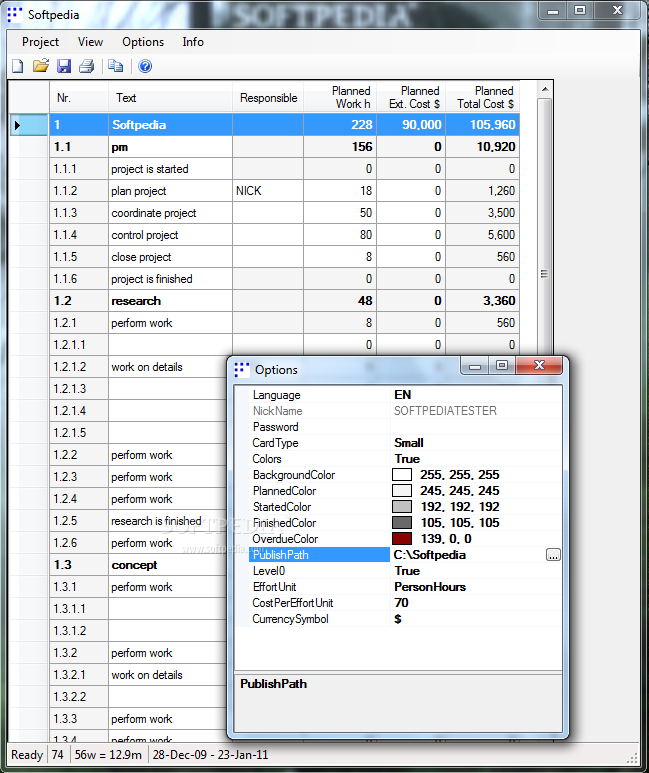Click the total cost cell 105,960
Image resolution: width=649 pixels, height=773 pixels.
click(483, 125)
